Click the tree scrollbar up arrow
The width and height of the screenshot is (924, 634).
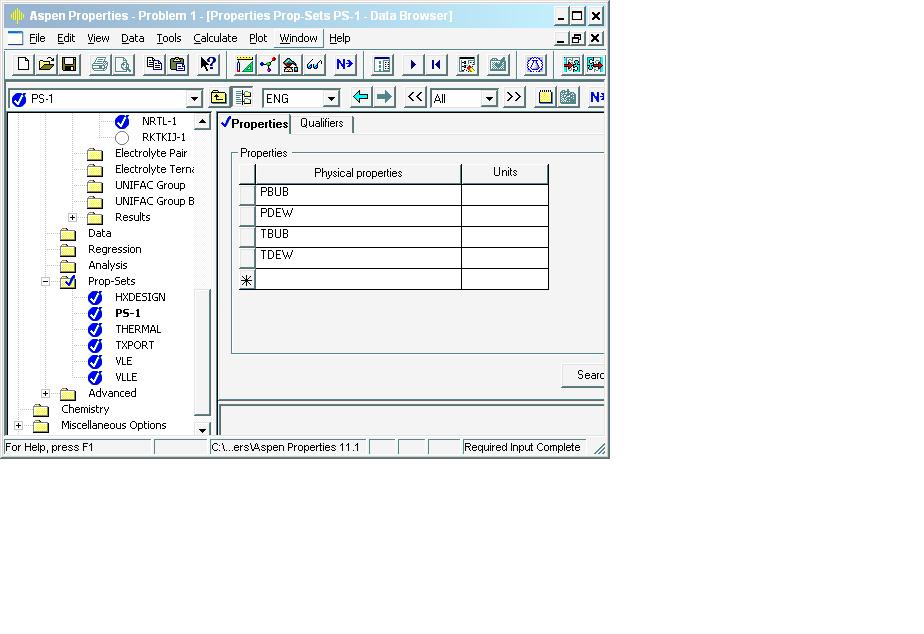click(x=202, y=121)
